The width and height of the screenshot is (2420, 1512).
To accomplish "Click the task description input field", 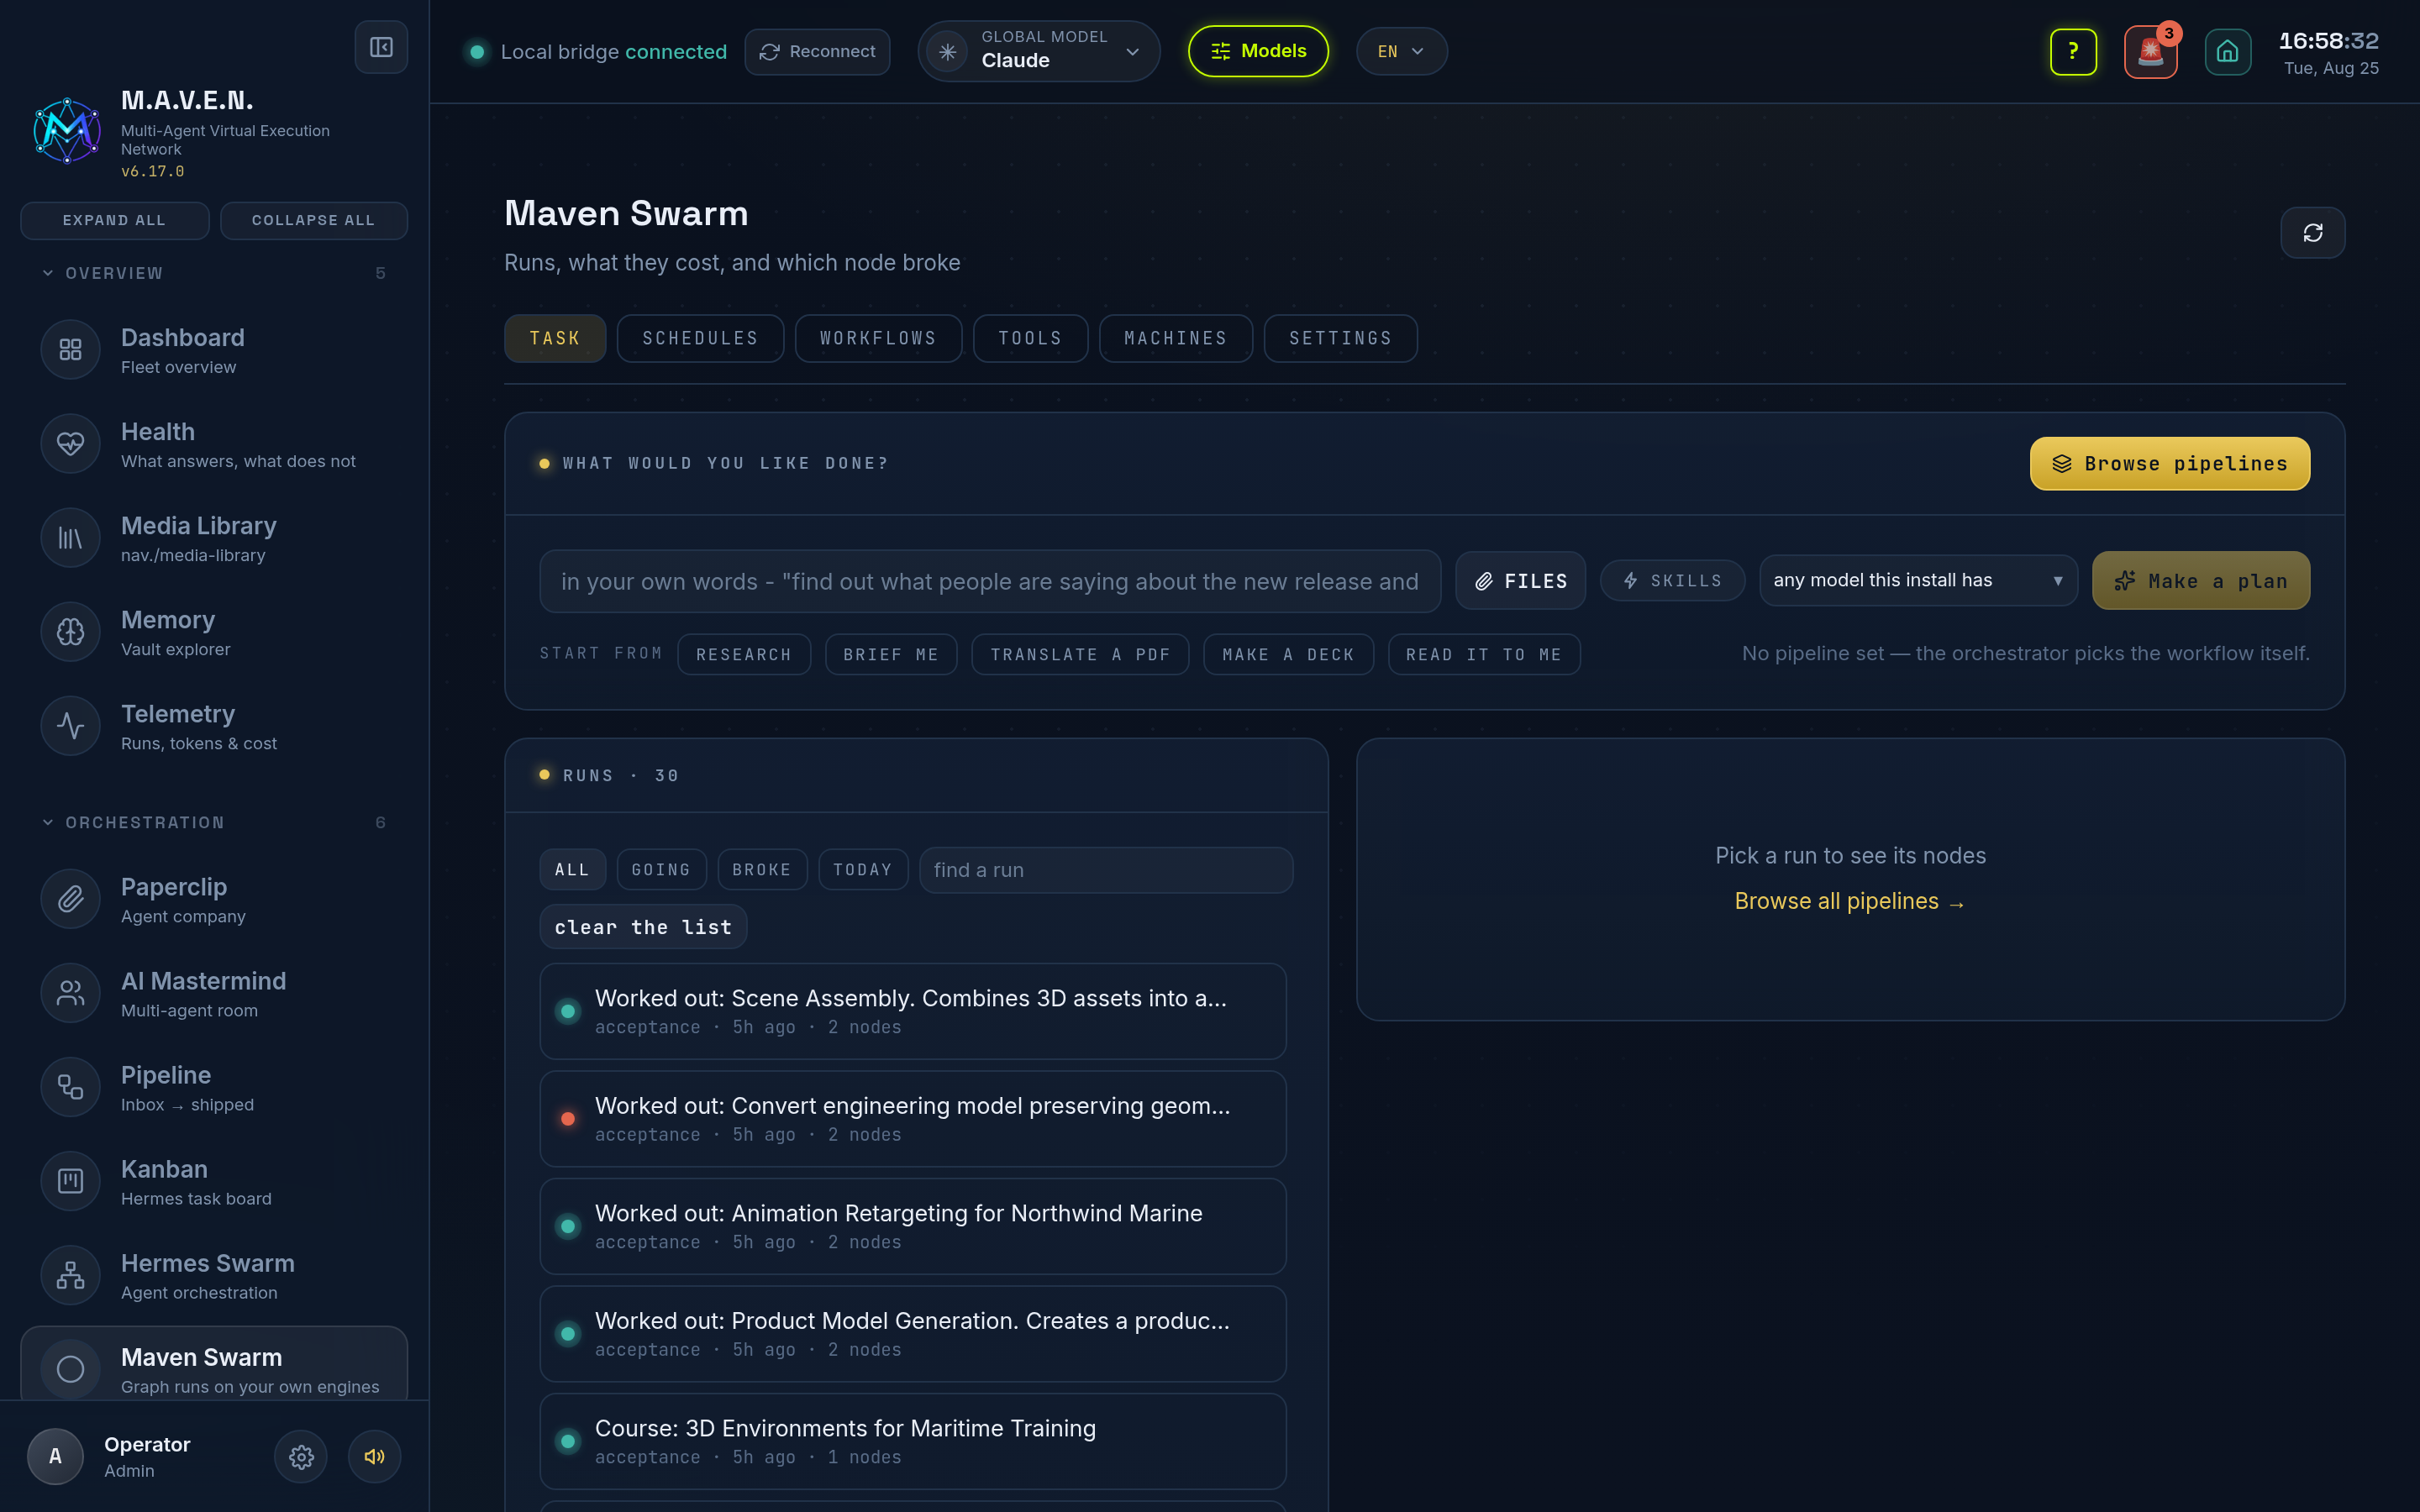I will 989,580.
